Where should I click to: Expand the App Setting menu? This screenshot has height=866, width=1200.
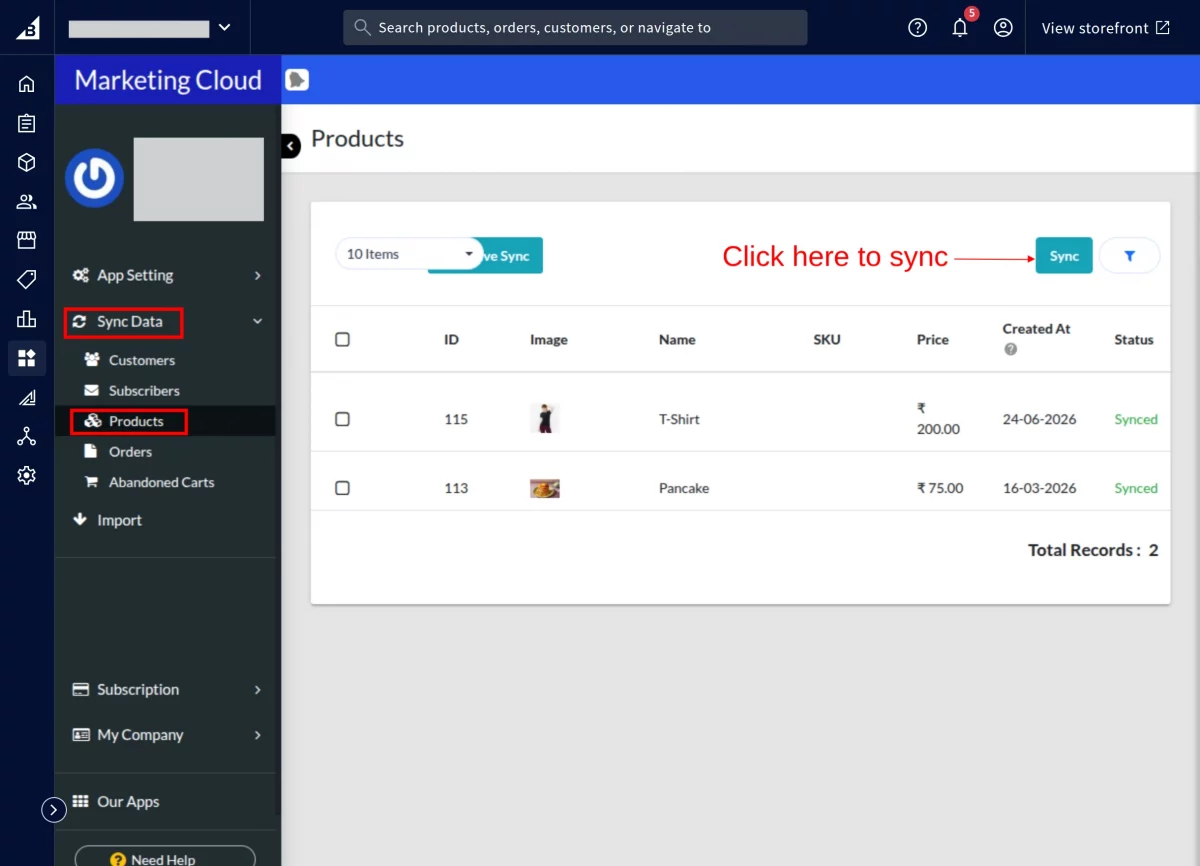(166, 275)
